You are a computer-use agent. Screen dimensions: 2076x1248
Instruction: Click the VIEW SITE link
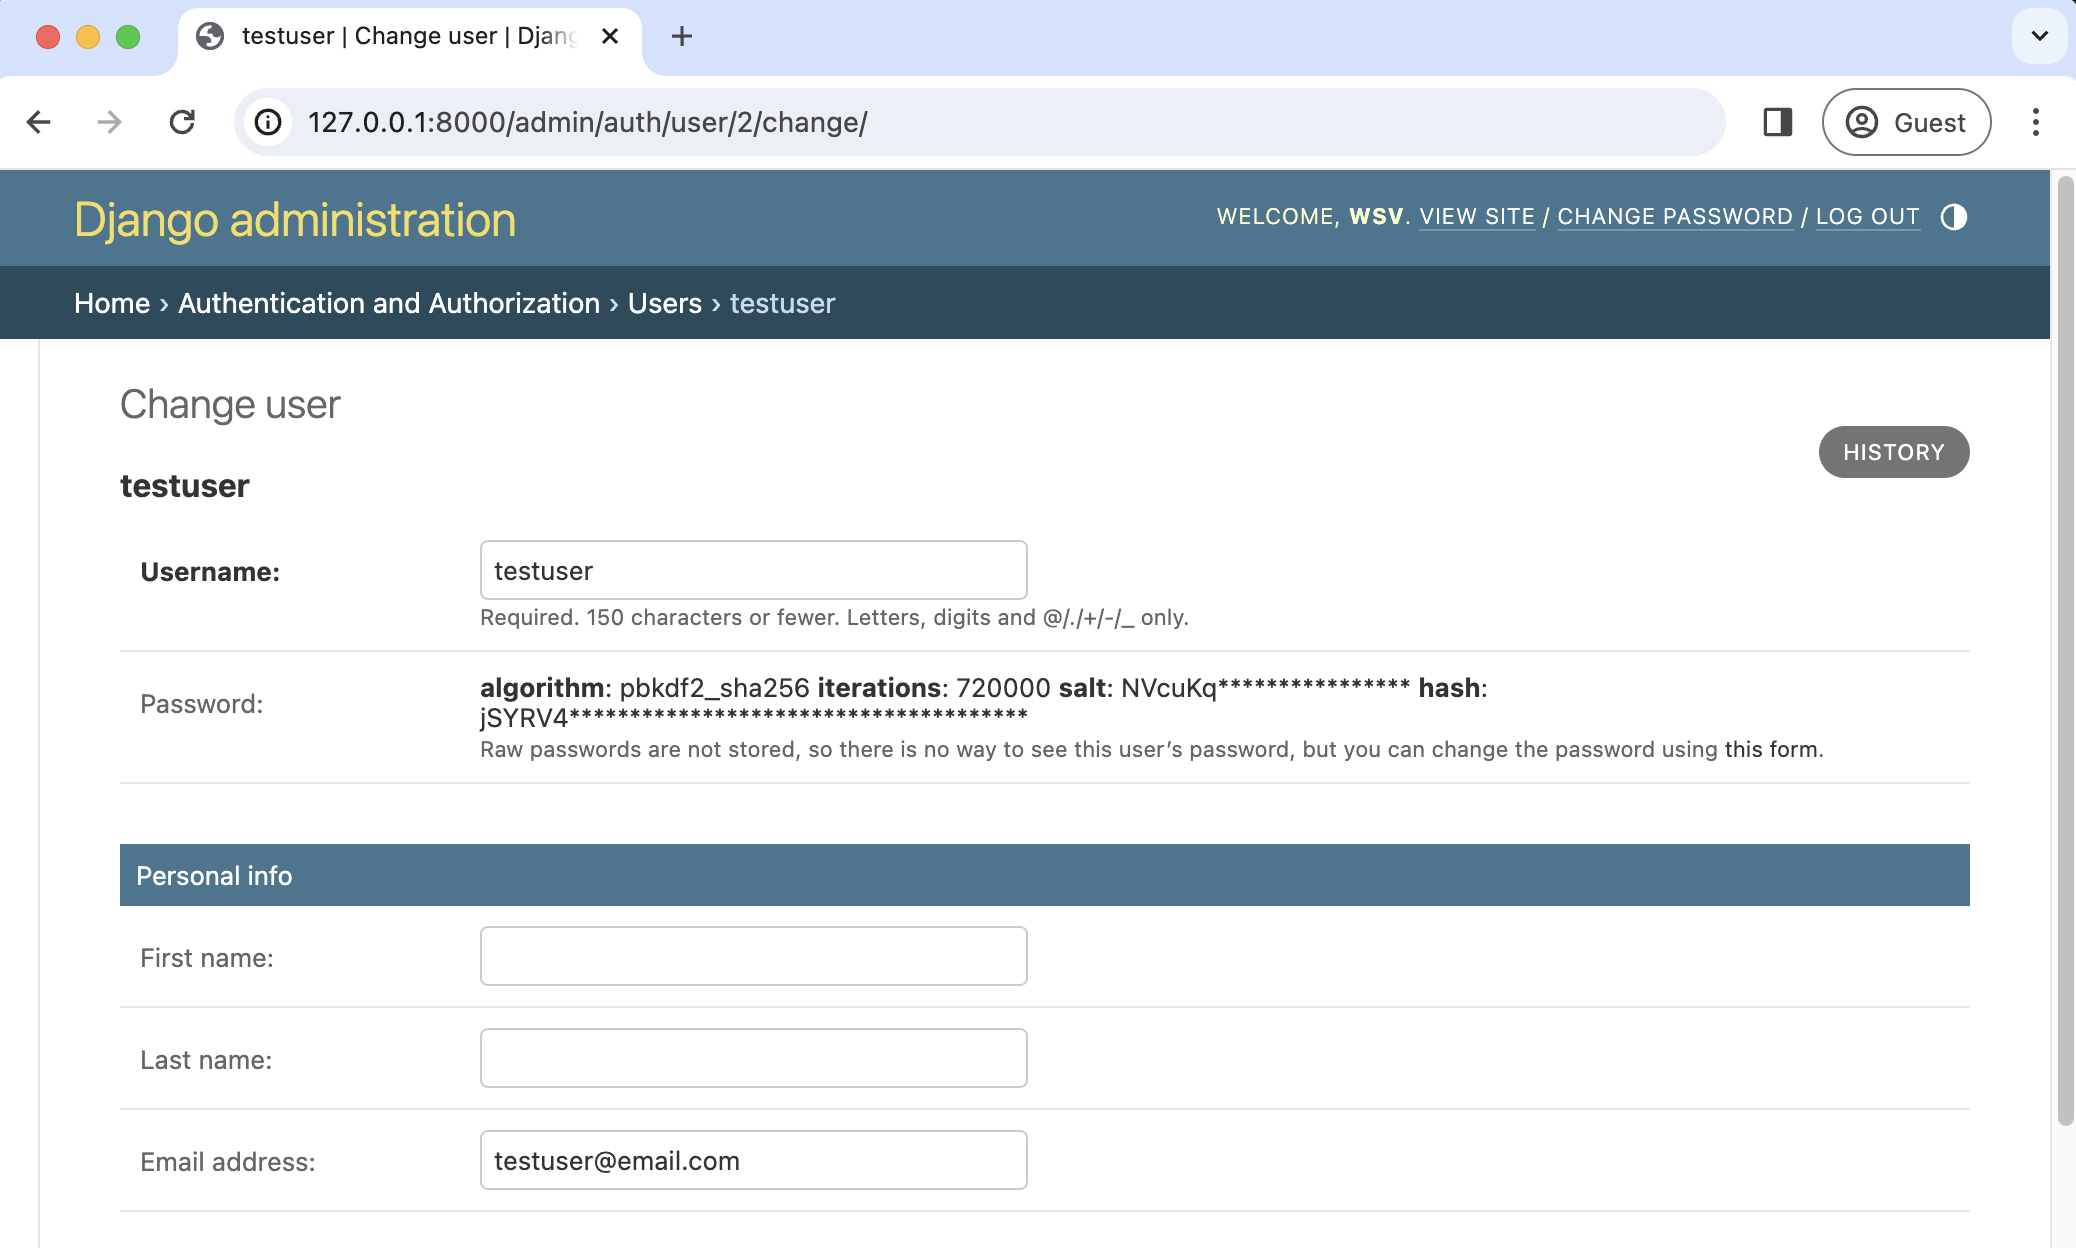(x=1475, y=215)
